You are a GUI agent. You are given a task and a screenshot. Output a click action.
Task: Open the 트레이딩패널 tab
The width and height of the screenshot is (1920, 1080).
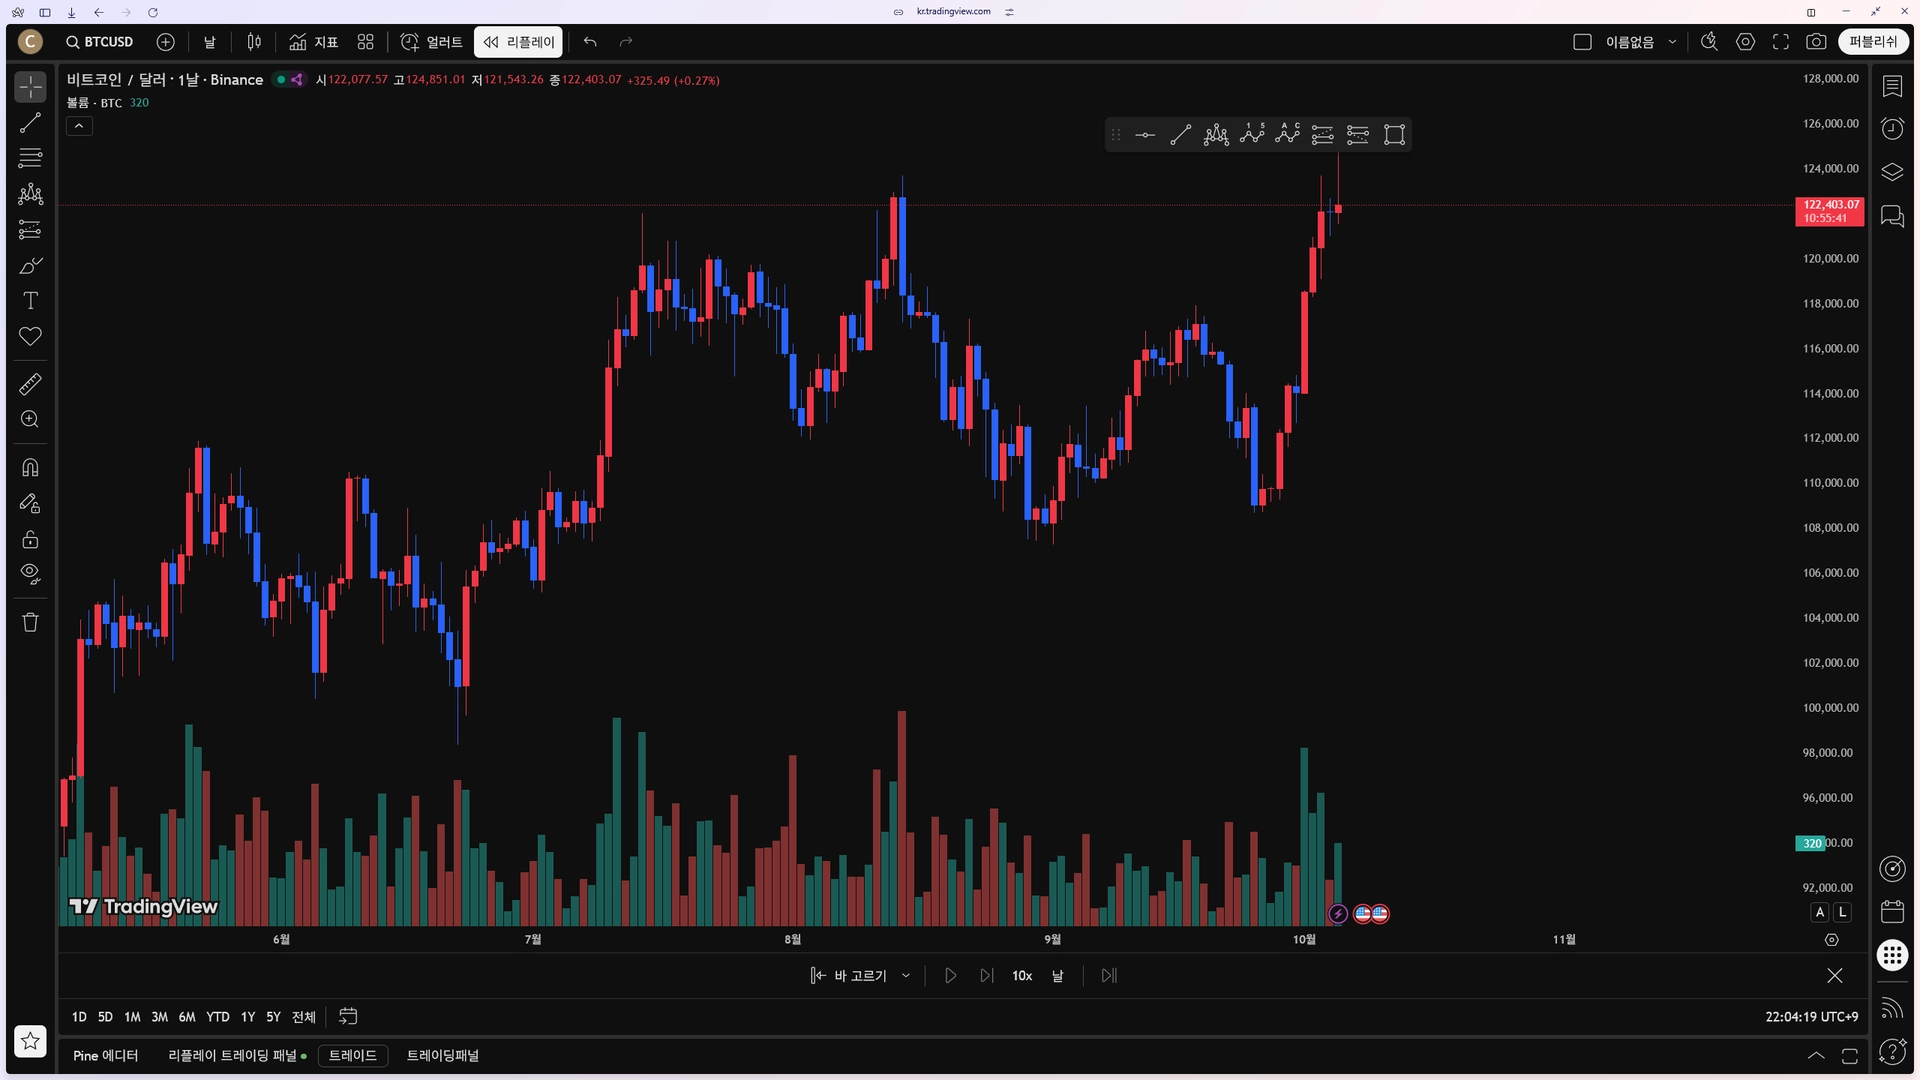tap(442, 1056)
